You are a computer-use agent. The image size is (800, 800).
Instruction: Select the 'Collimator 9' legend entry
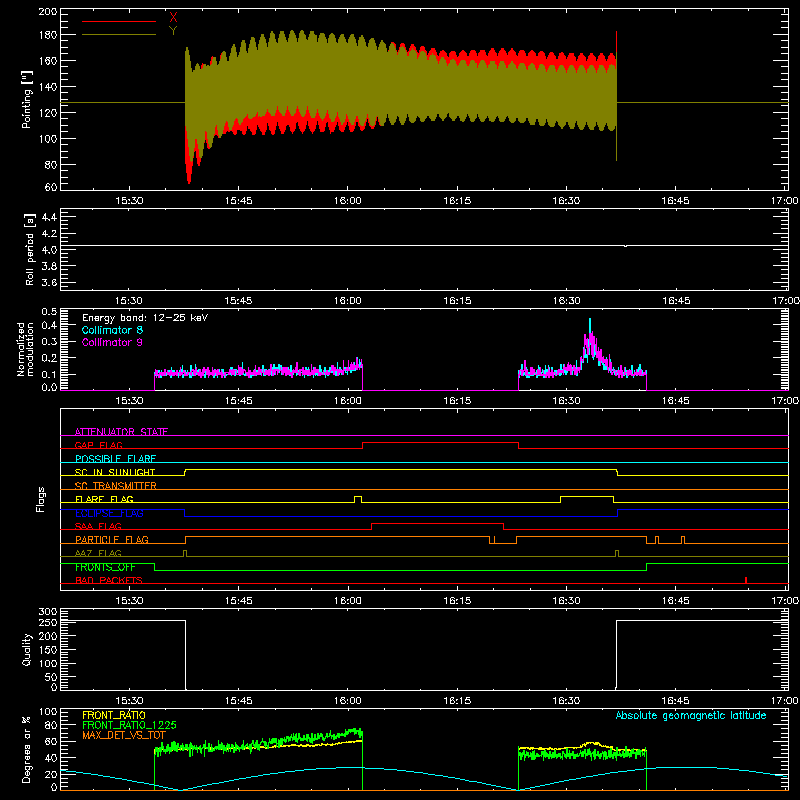click(x=112, y=342)
